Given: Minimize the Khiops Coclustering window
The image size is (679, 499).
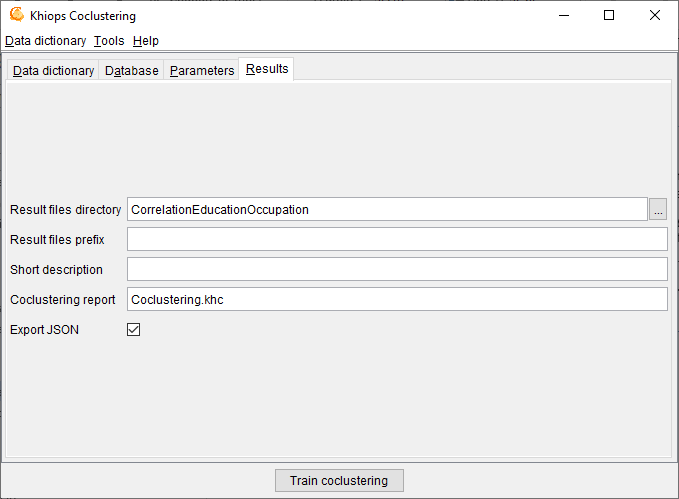Looking at the screenshot, I should click(x=563, y=15).
